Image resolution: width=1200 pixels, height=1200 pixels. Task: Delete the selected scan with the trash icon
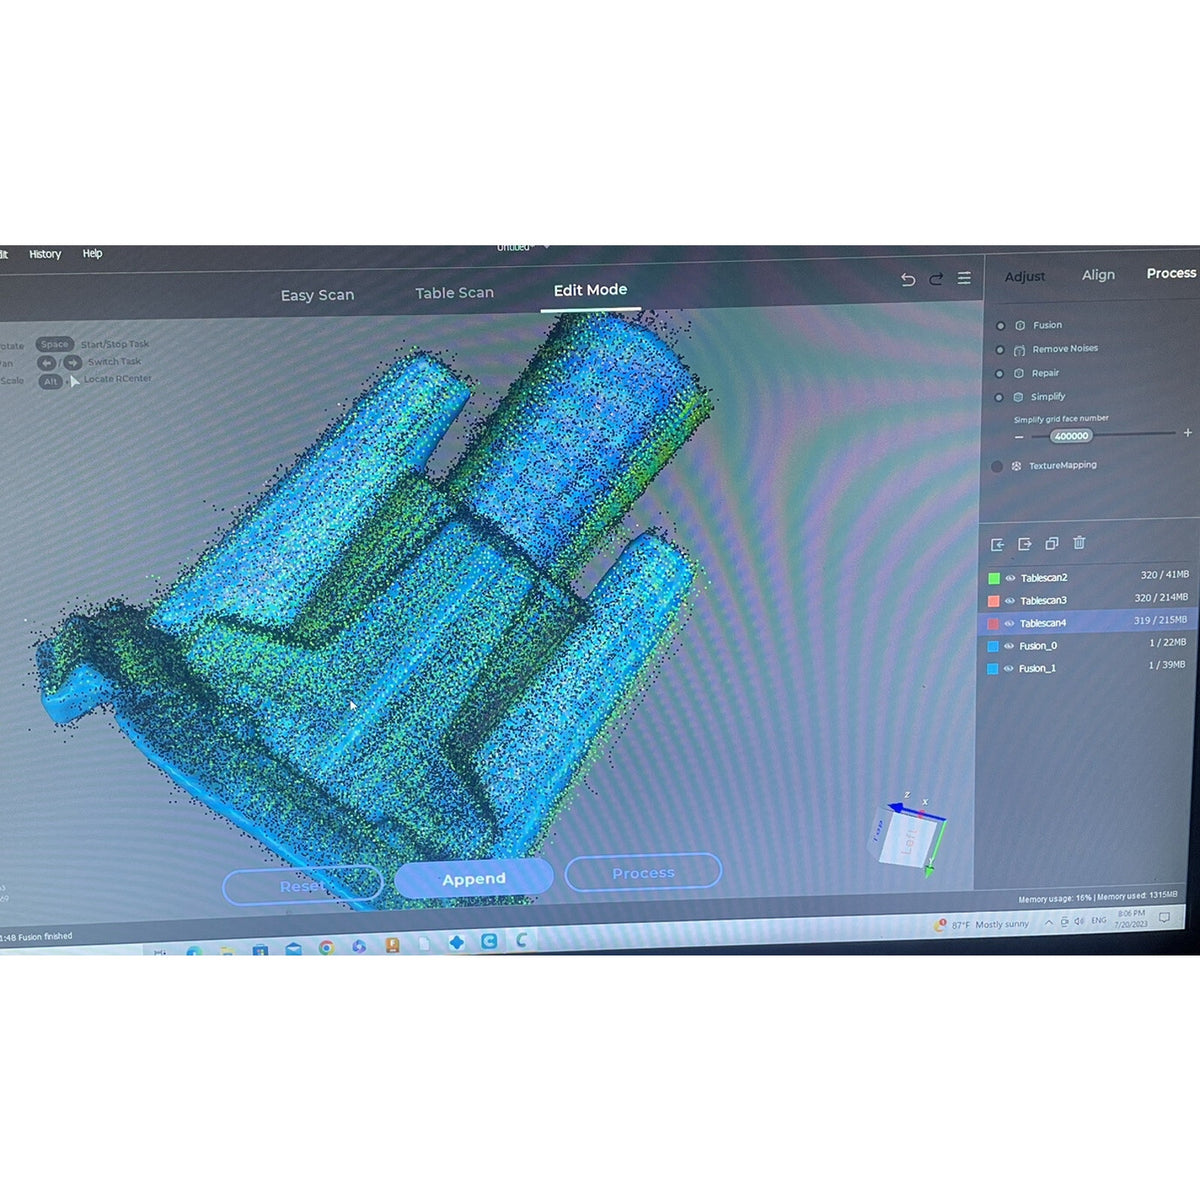[x=1079, y=542]
